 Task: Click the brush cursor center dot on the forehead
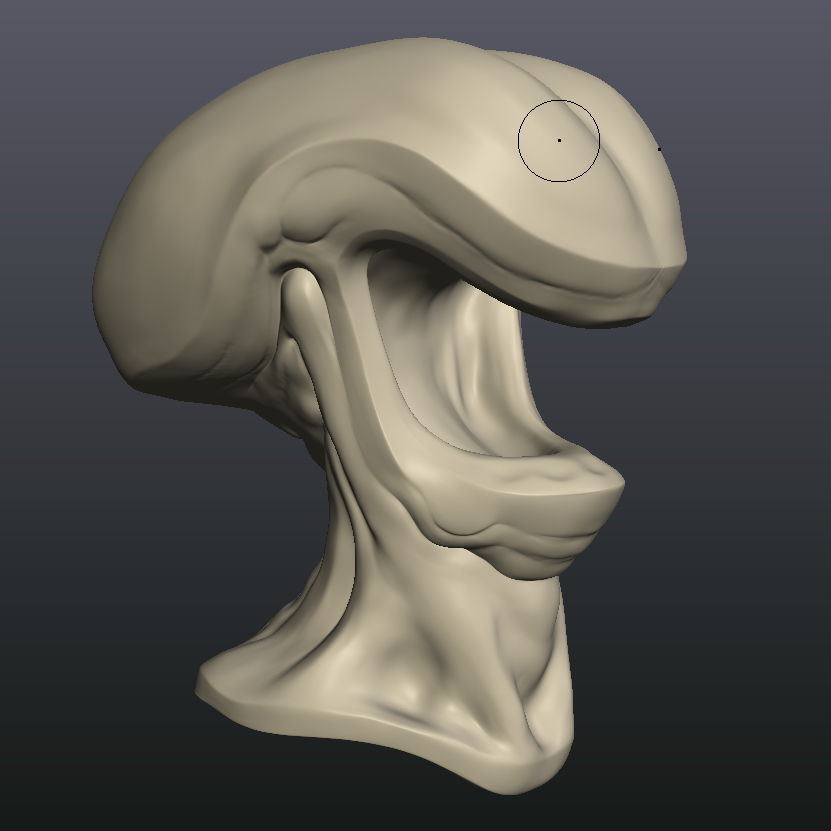559,140
